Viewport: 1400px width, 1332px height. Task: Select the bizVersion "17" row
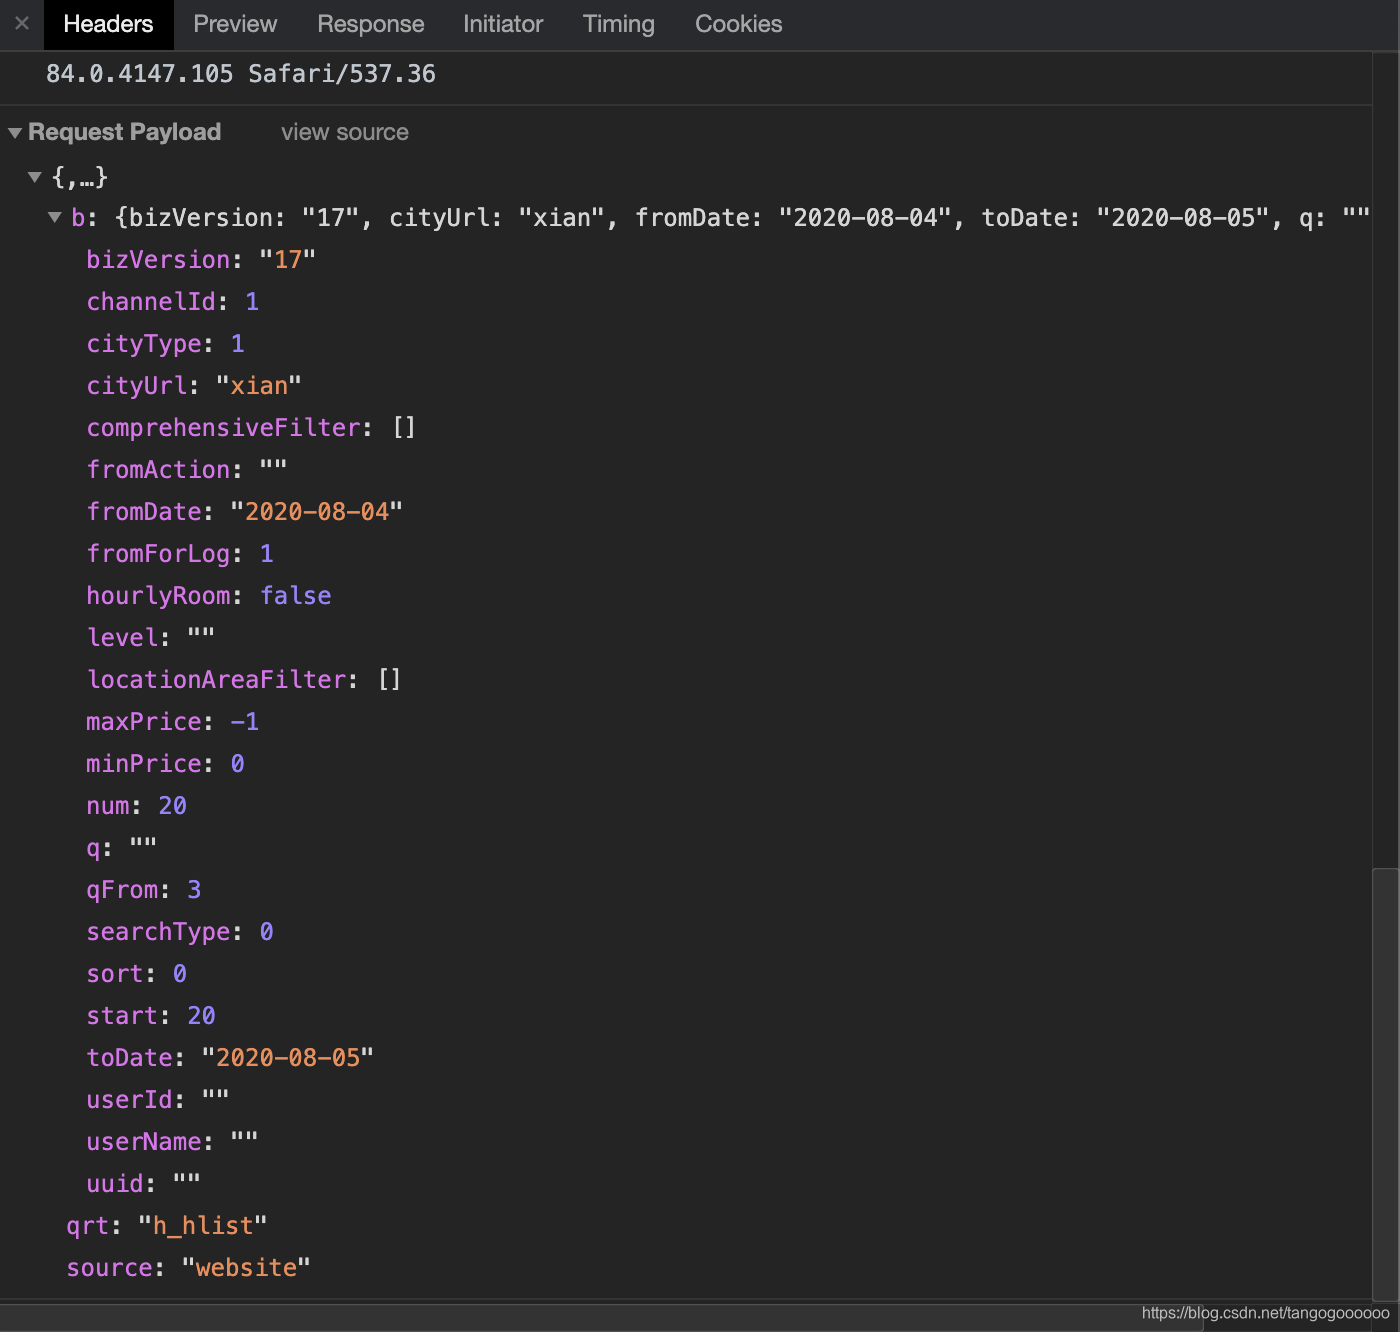pos(201,260)
